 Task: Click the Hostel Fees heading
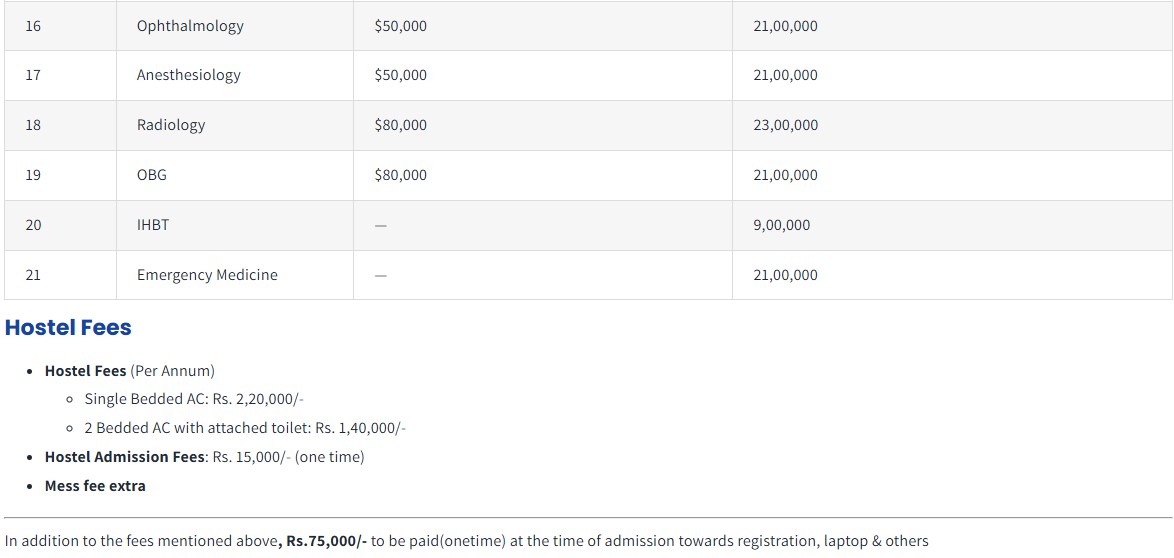click(68, 328)
